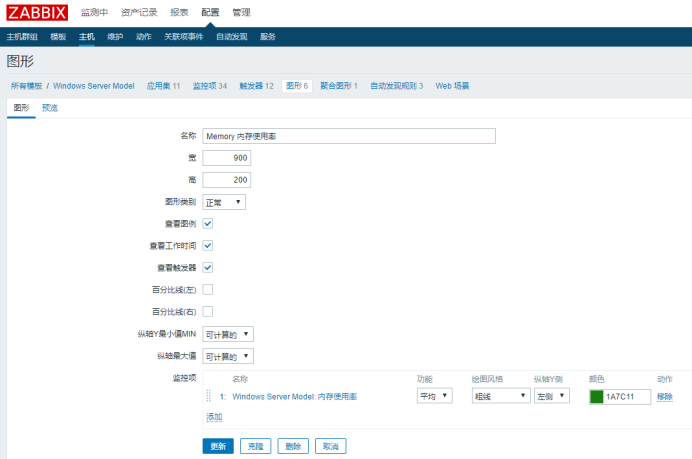Select the 图形 form tab
This screenshot has width=692, height=459.
pos(21,108)
